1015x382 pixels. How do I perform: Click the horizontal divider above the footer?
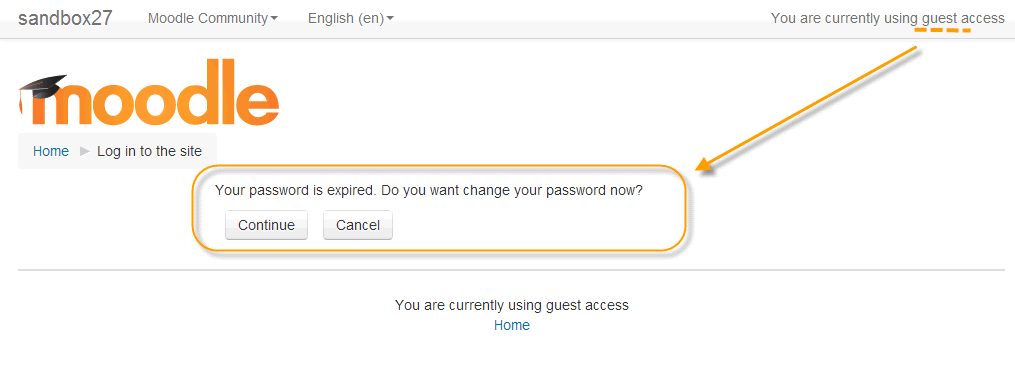coord(511,269)
